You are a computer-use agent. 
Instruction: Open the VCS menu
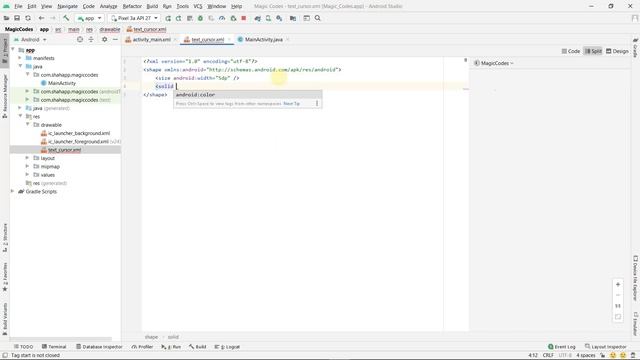point(198,6)
